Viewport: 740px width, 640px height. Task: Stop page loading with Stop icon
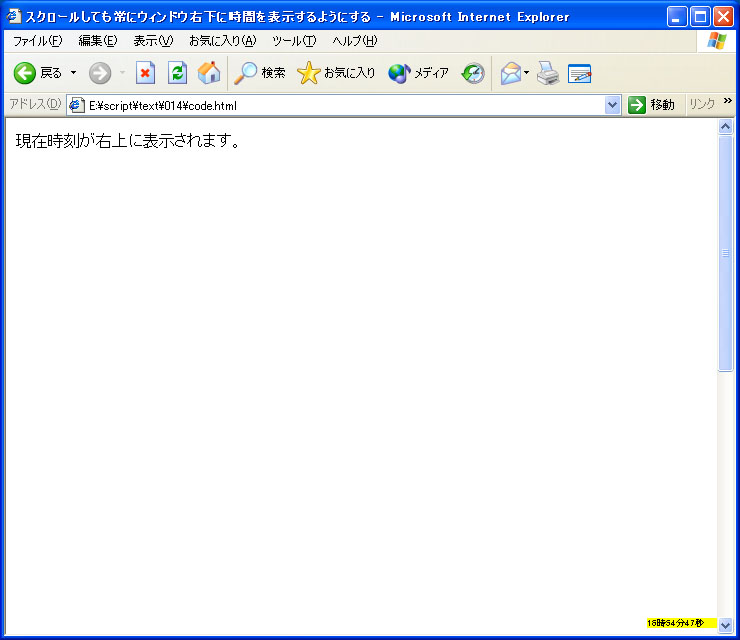[146, 73]
